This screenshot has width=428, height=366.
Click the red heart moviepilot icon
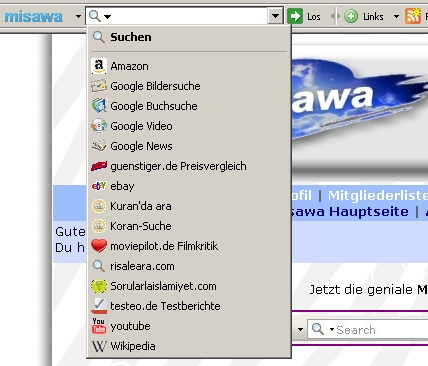pyautogui.click(x=99, y=246)
